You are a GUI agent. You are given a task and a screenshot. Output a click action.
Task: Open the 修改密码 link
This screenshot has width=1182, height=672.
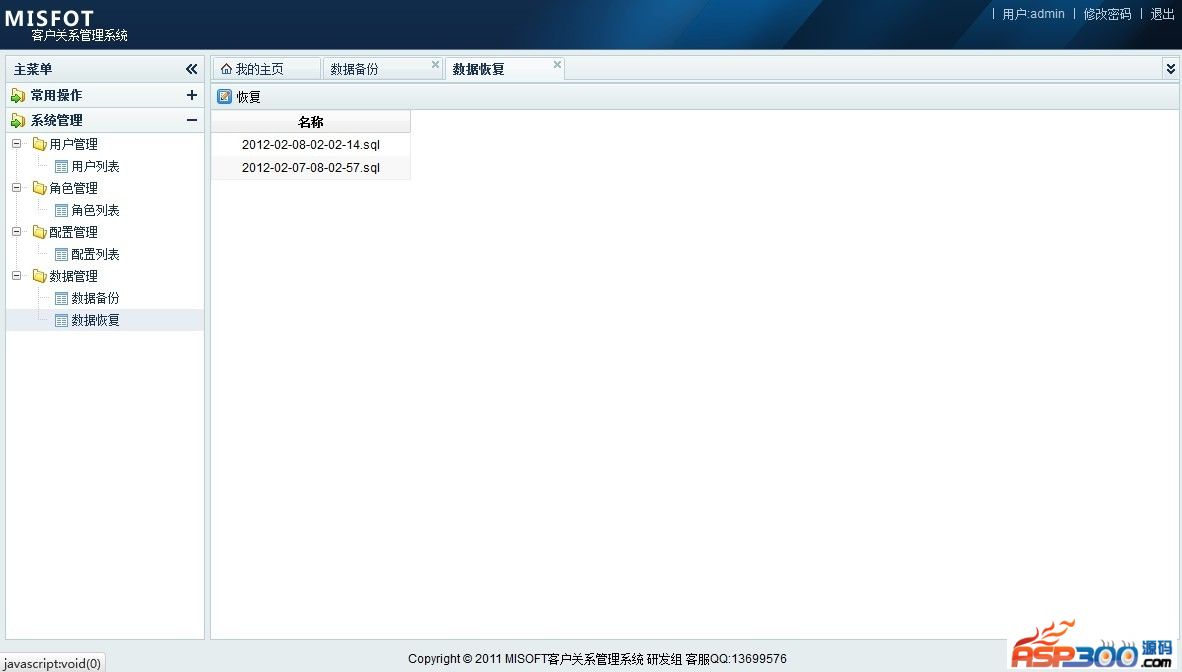(1107, 14)
